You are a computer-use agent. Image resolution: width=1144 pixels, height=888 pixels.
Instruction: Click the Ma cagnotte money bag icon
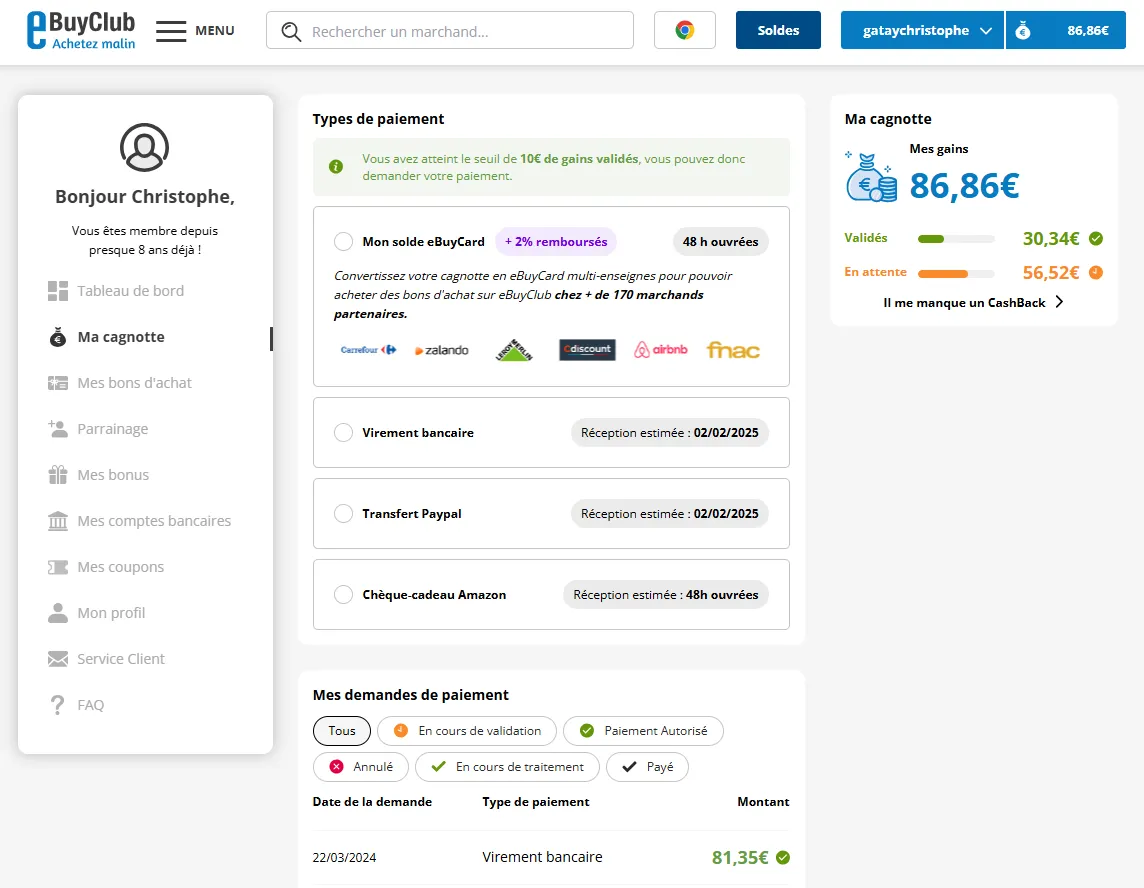[58, 337]
